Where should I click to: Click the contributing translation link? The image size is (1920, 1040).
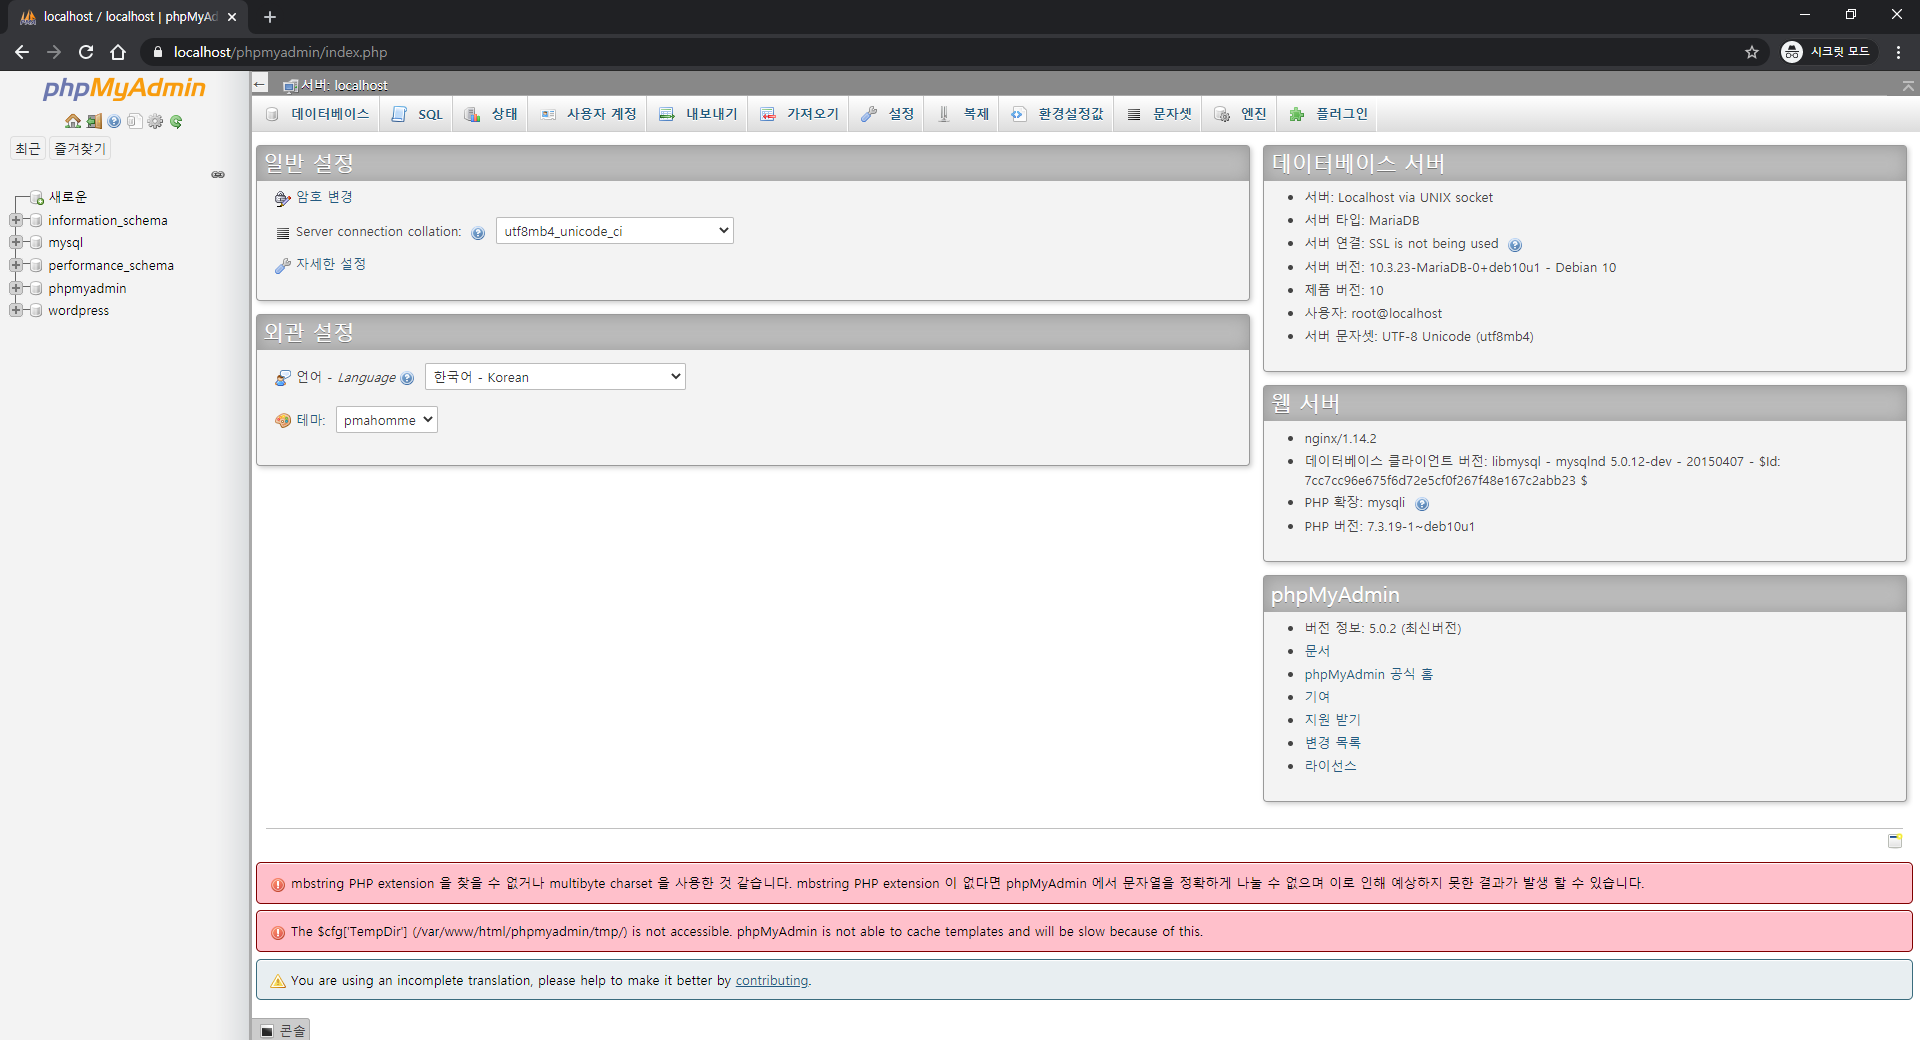click(x=772, y=981)
